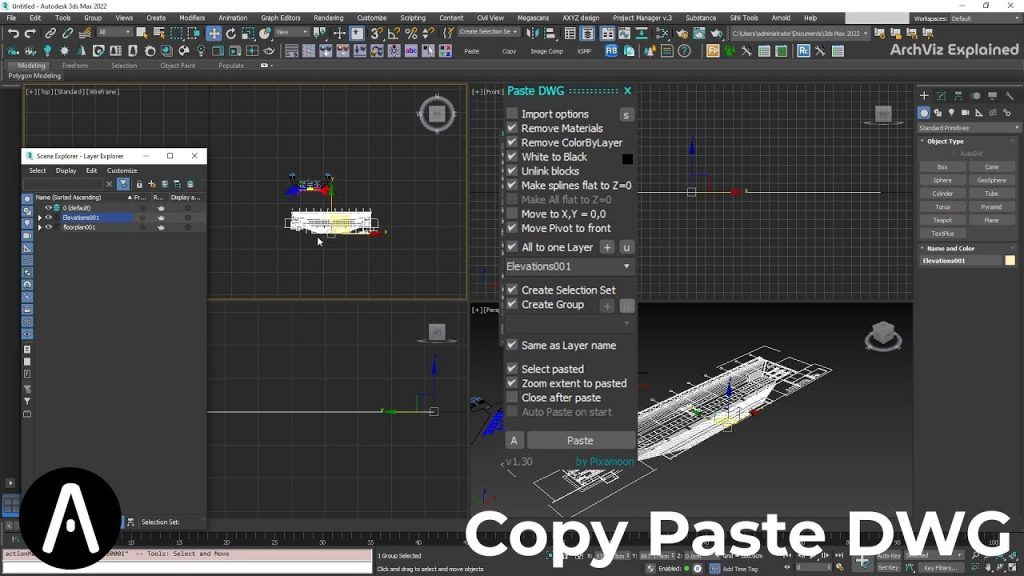
Task: Click the Elevations001 object name field
Action: (x=961, y=261)
